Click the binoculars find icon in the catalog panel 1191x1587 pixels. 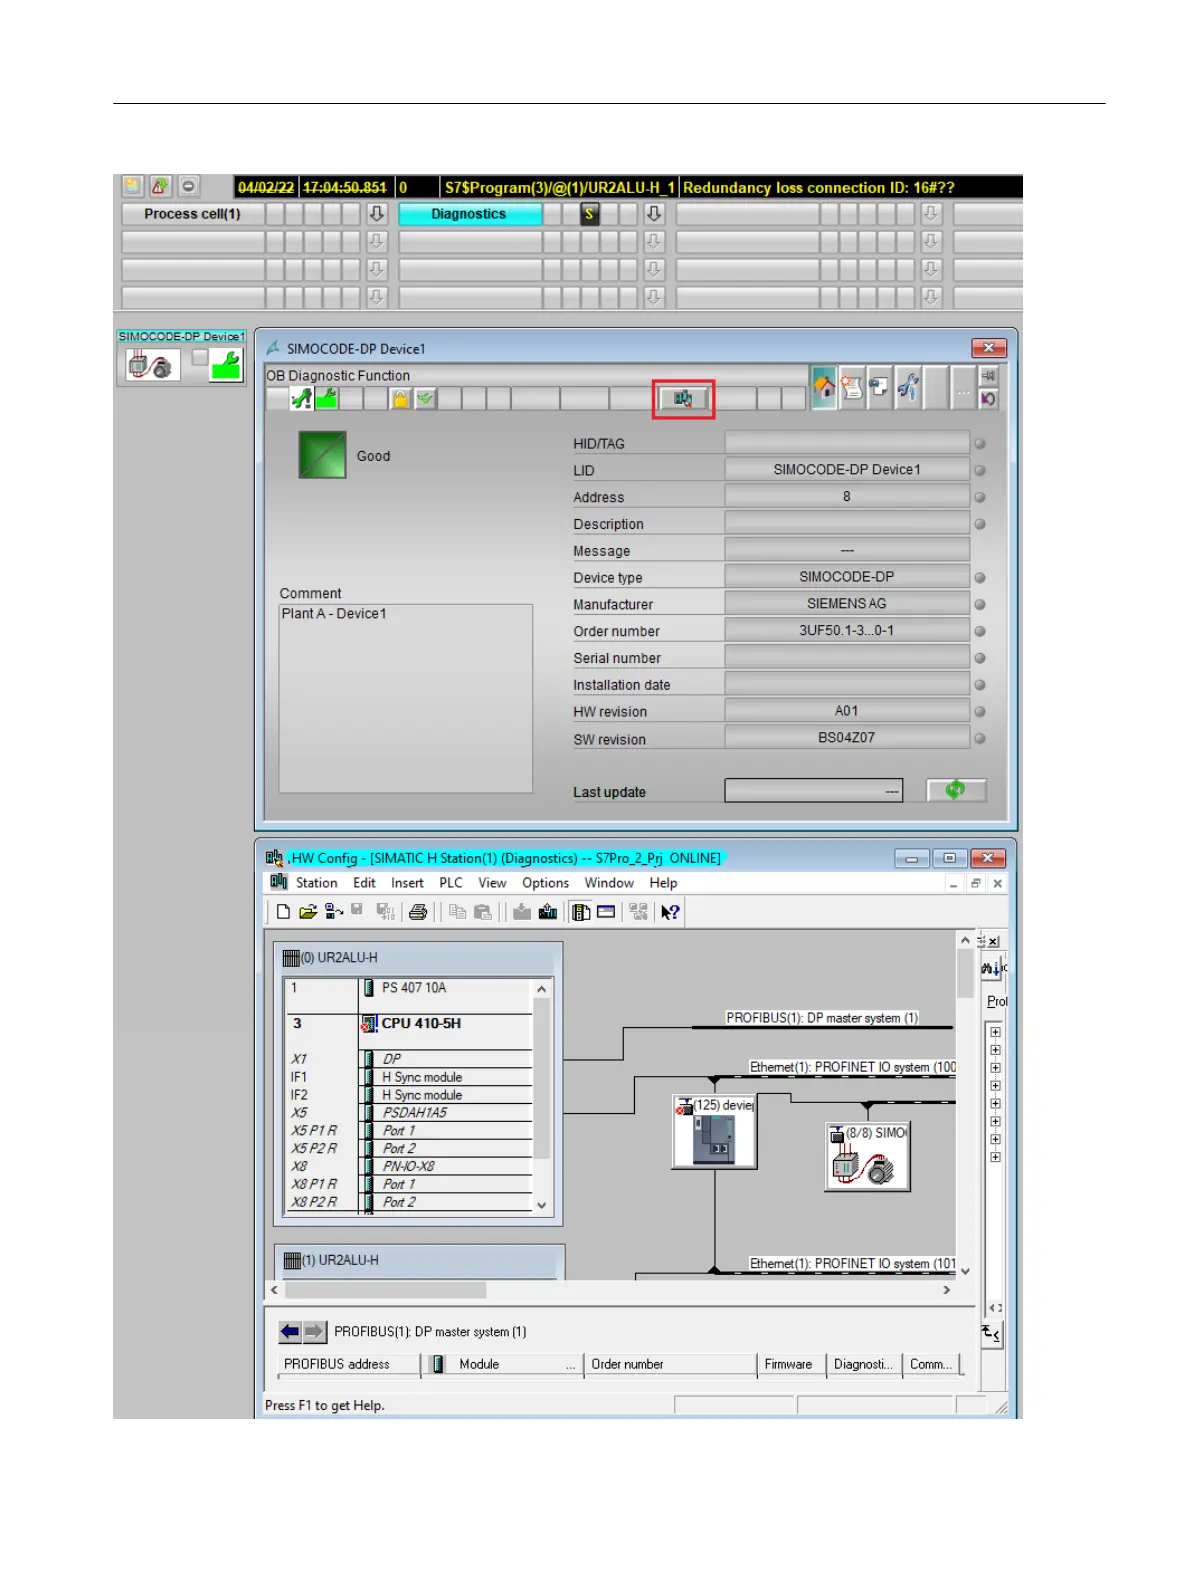[989, 968]
